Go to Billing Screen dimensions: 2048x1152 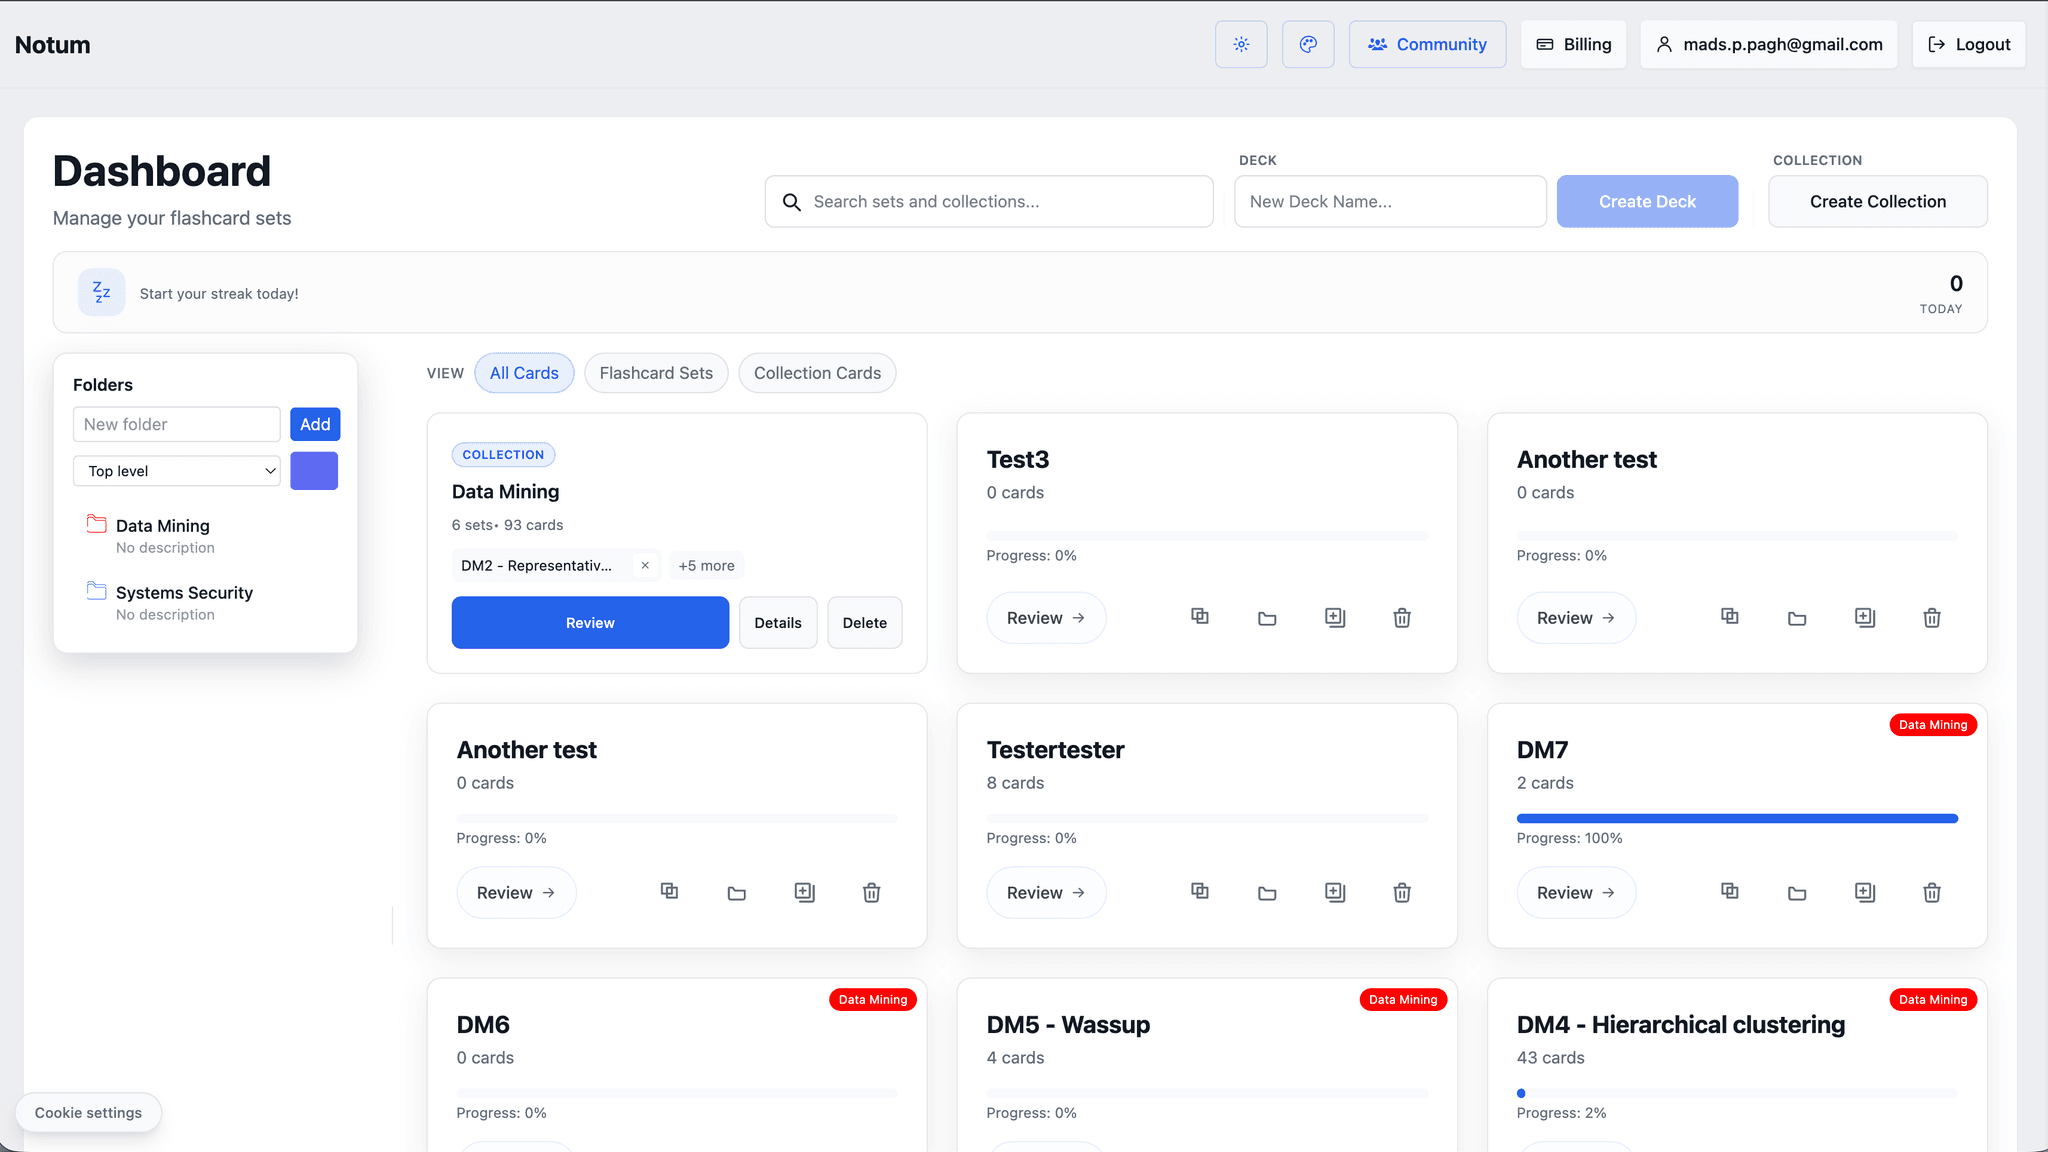(x=1574, y=44)
